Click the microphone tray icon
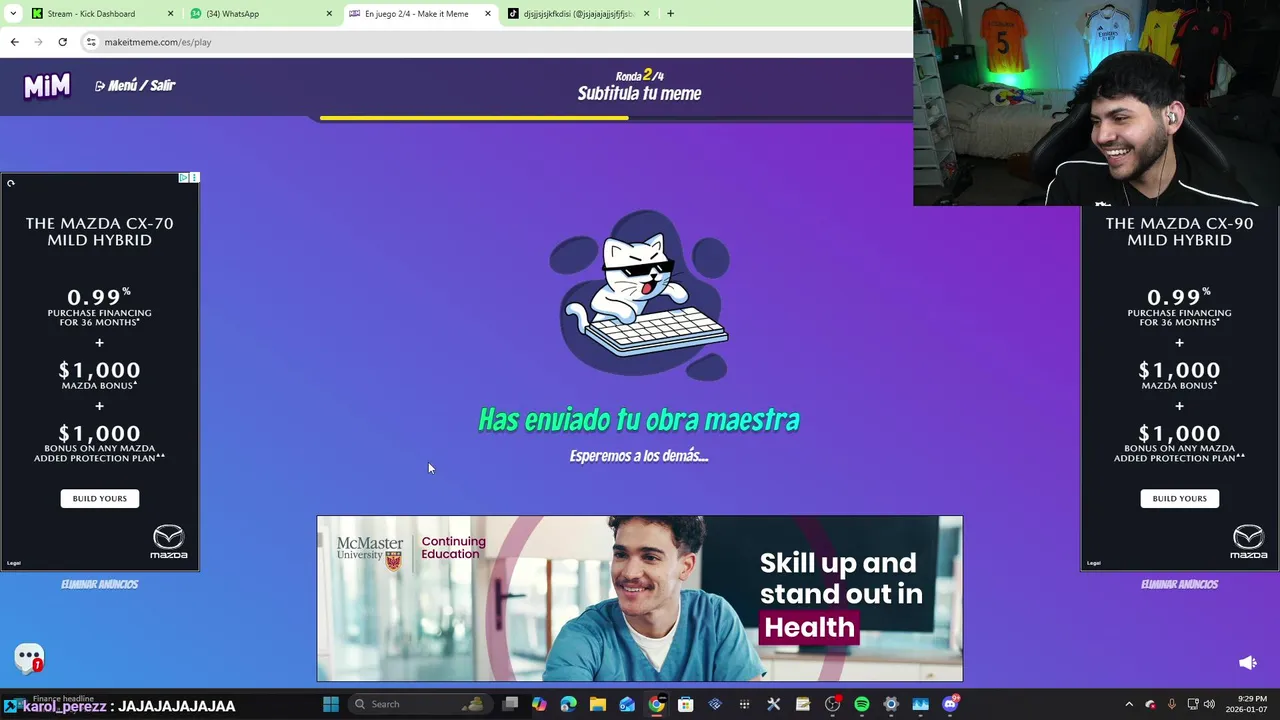Screen dimensions: 1280x720 click(1171, 704)
